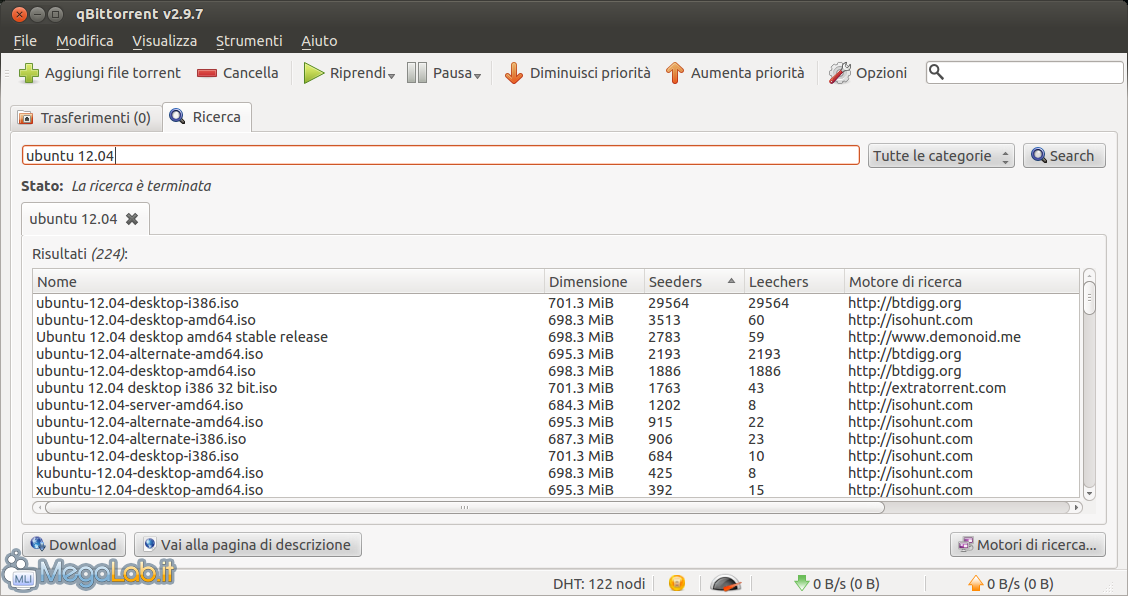Viewport: 1128px width, 596px height.
Task: Switch to the Ricerca tab
Action: 207,117
